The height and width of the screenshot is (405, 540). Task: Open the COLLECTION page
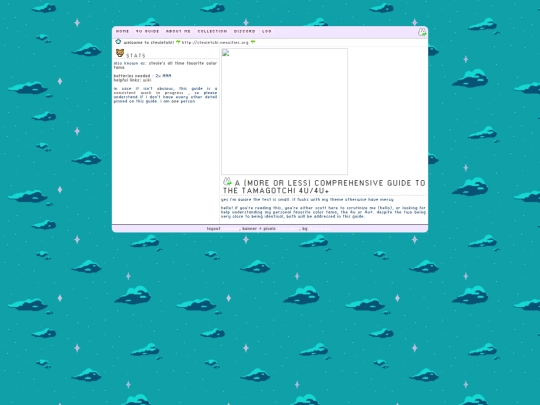point(212,31)
